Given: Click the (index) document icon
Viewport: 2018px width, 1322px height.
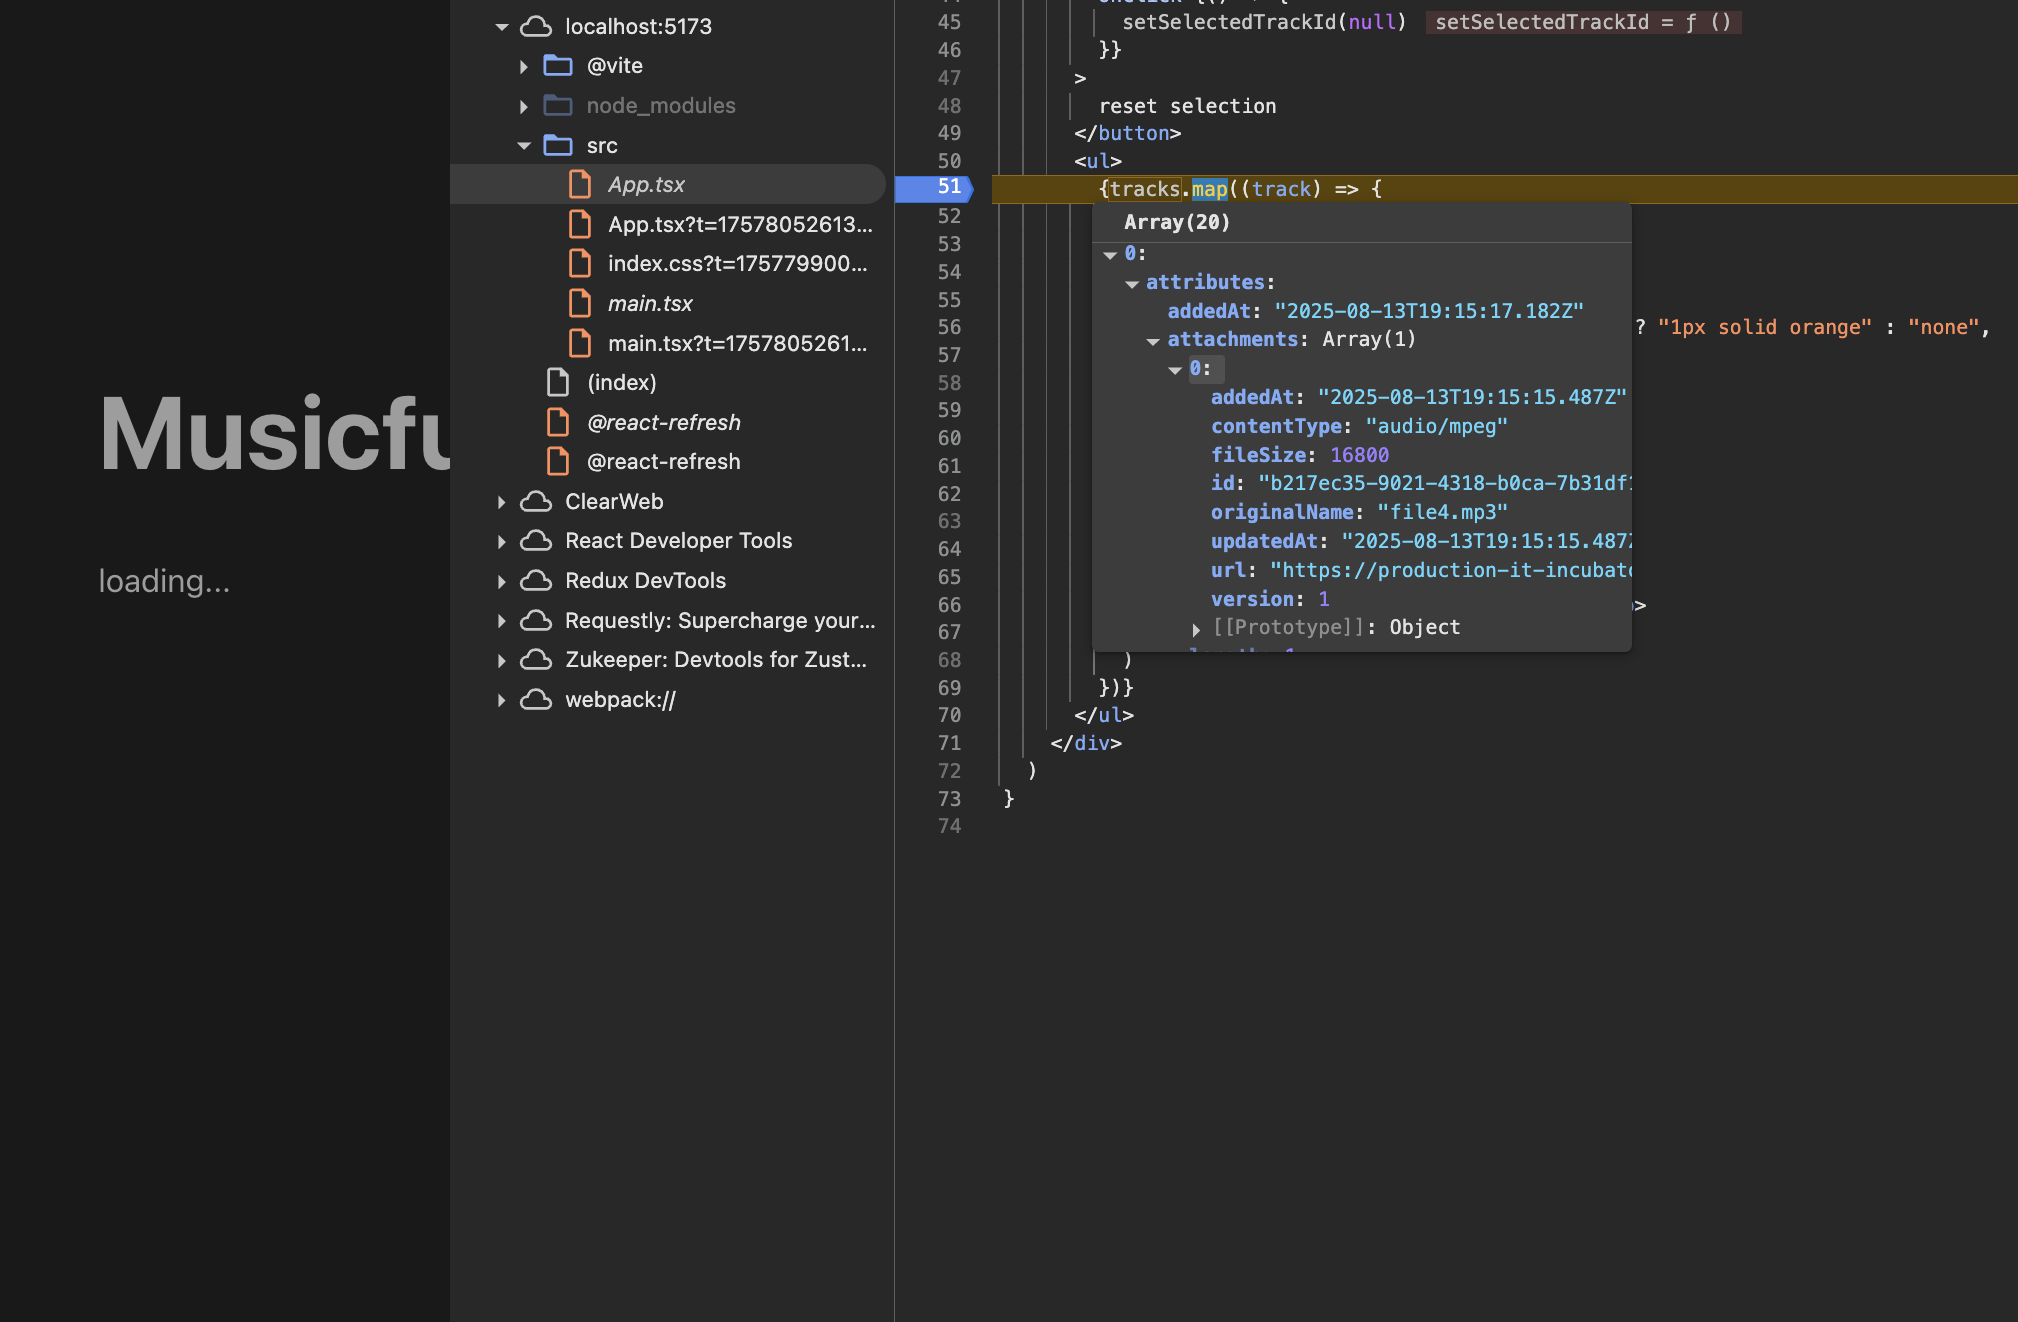Looking at the screenshot, I should coord(557,383).
